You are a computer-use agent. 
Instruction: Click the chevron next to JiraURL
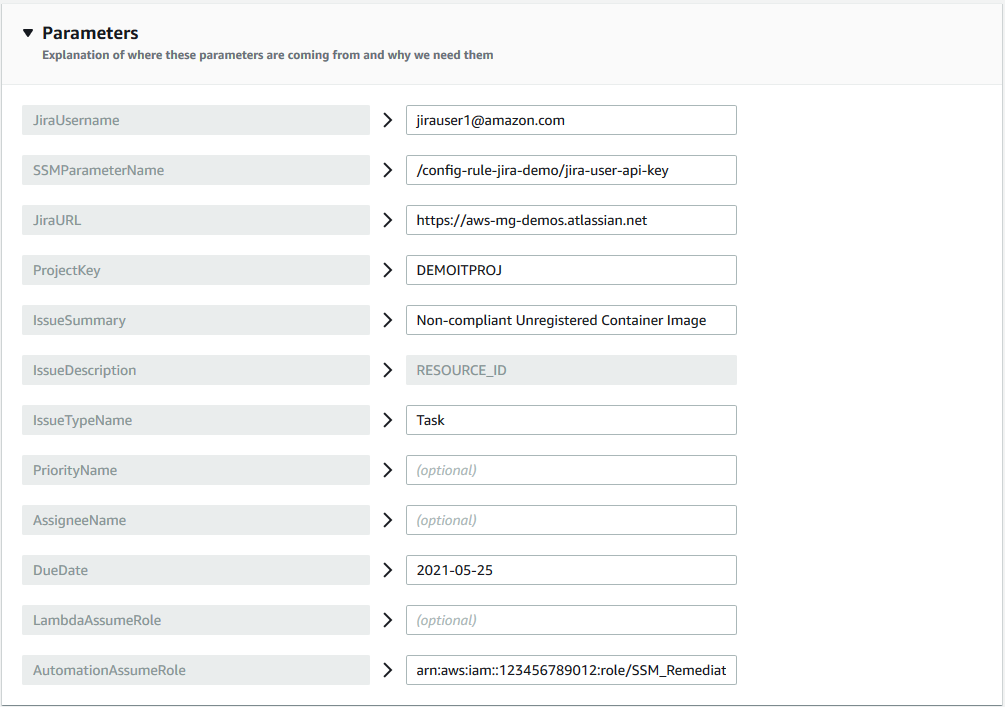(x=388, y=219)
